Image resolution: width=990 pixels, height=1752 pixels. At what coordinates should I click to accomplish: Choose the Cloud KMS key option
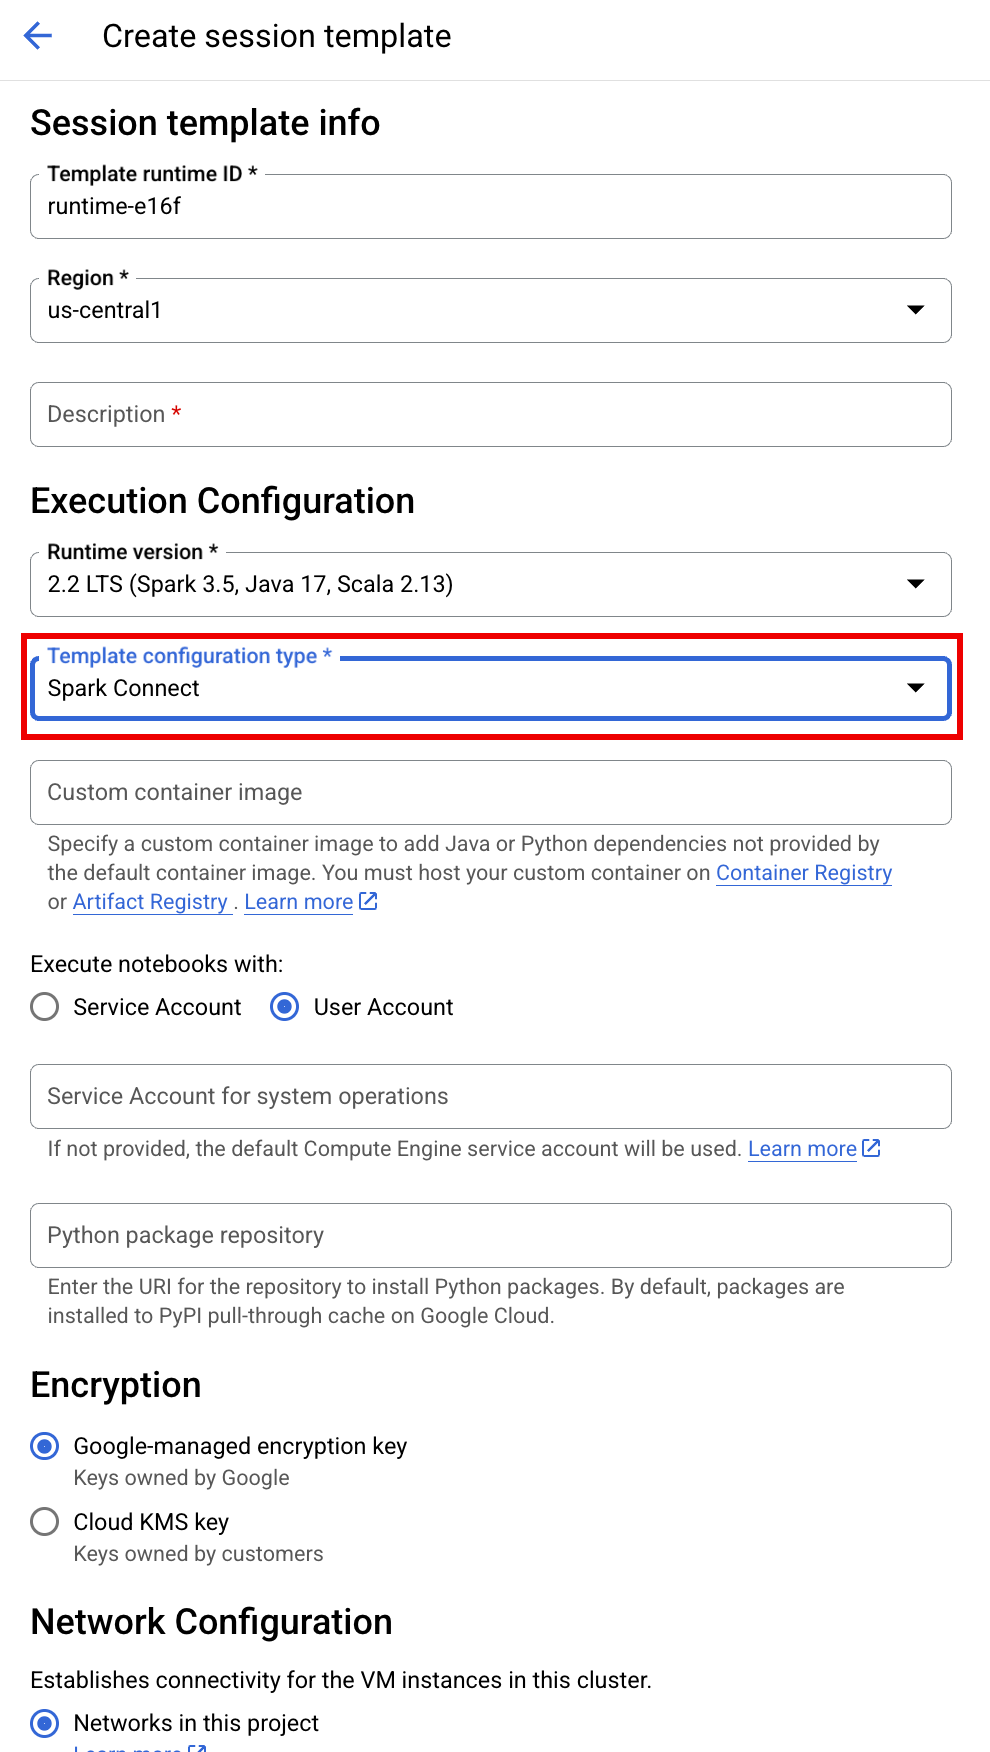coord(45,1522)
